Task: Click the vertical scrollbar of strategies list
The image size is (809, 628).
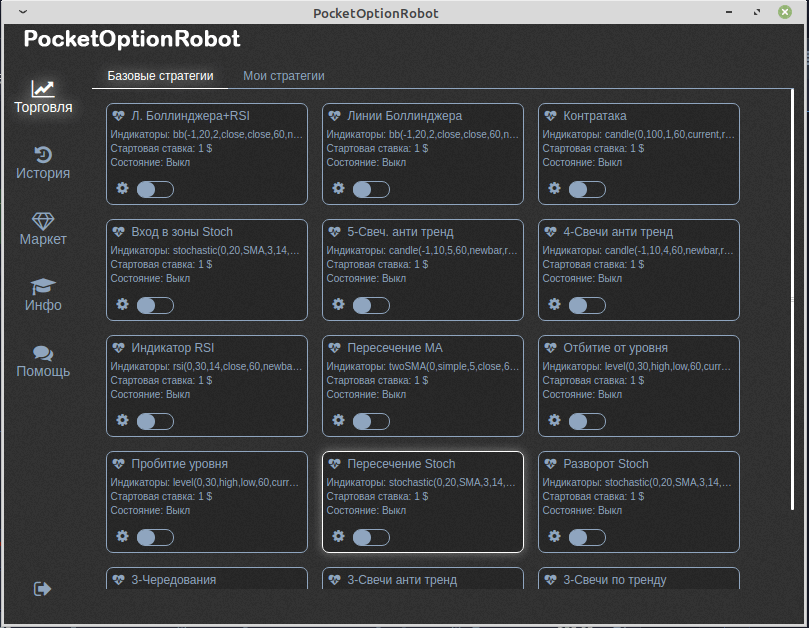Action: pyautogui.click(x=792, y=300)
